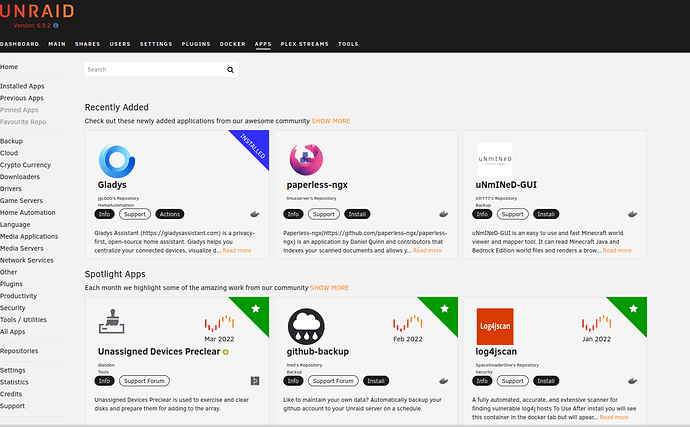Select the Tools / Utilities category
This screenshot has height=427, width=690.
pos(23,320)
